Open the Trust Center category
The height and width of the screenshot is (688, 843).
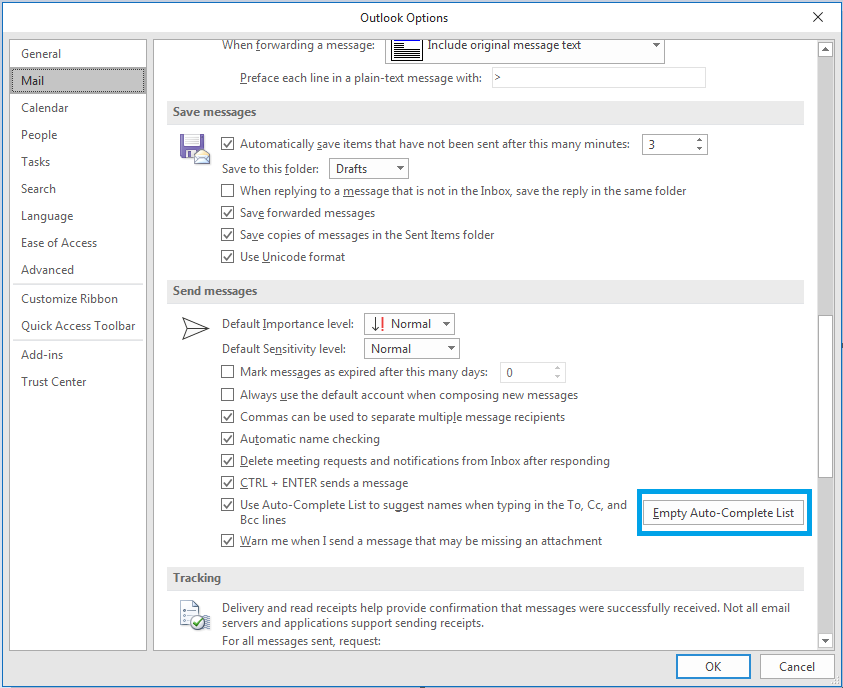click(x=54, y=382)
